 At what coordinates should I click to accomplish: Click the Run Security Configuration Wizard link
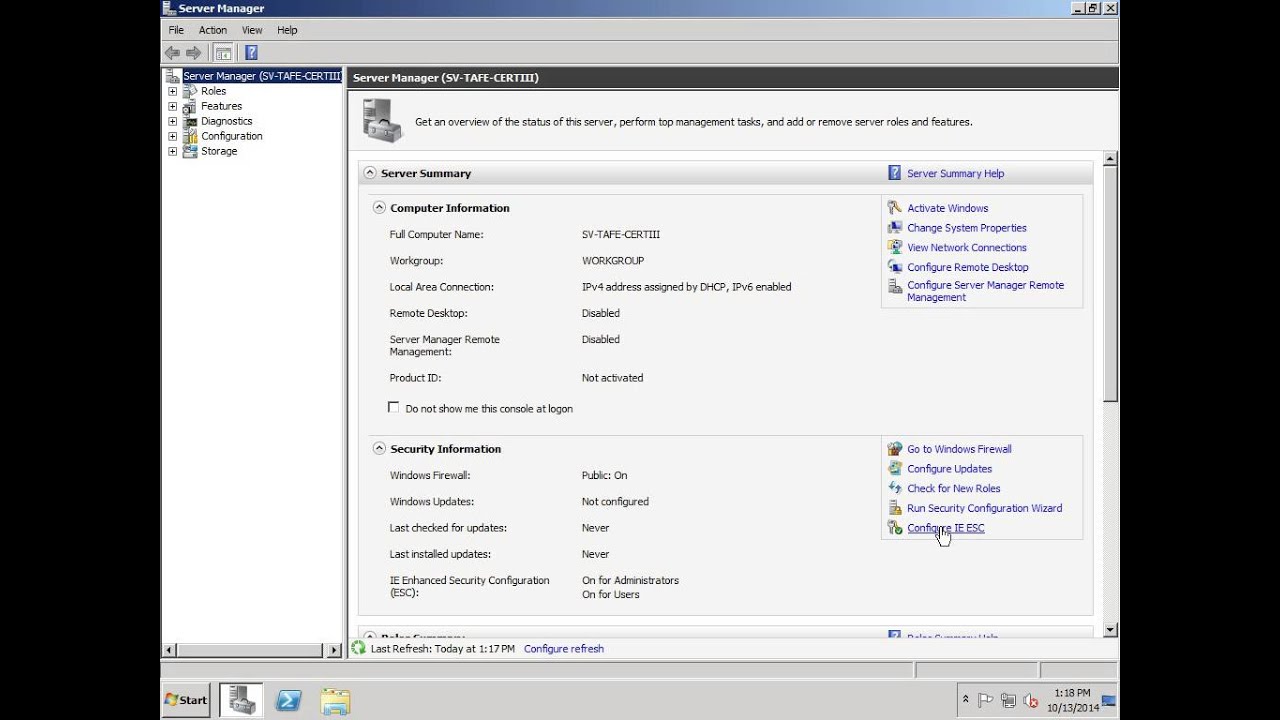tap(984, 508)
